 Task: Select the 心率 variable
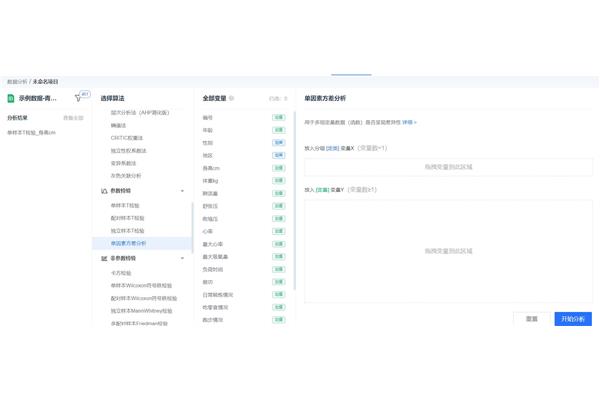pos(207,231)
